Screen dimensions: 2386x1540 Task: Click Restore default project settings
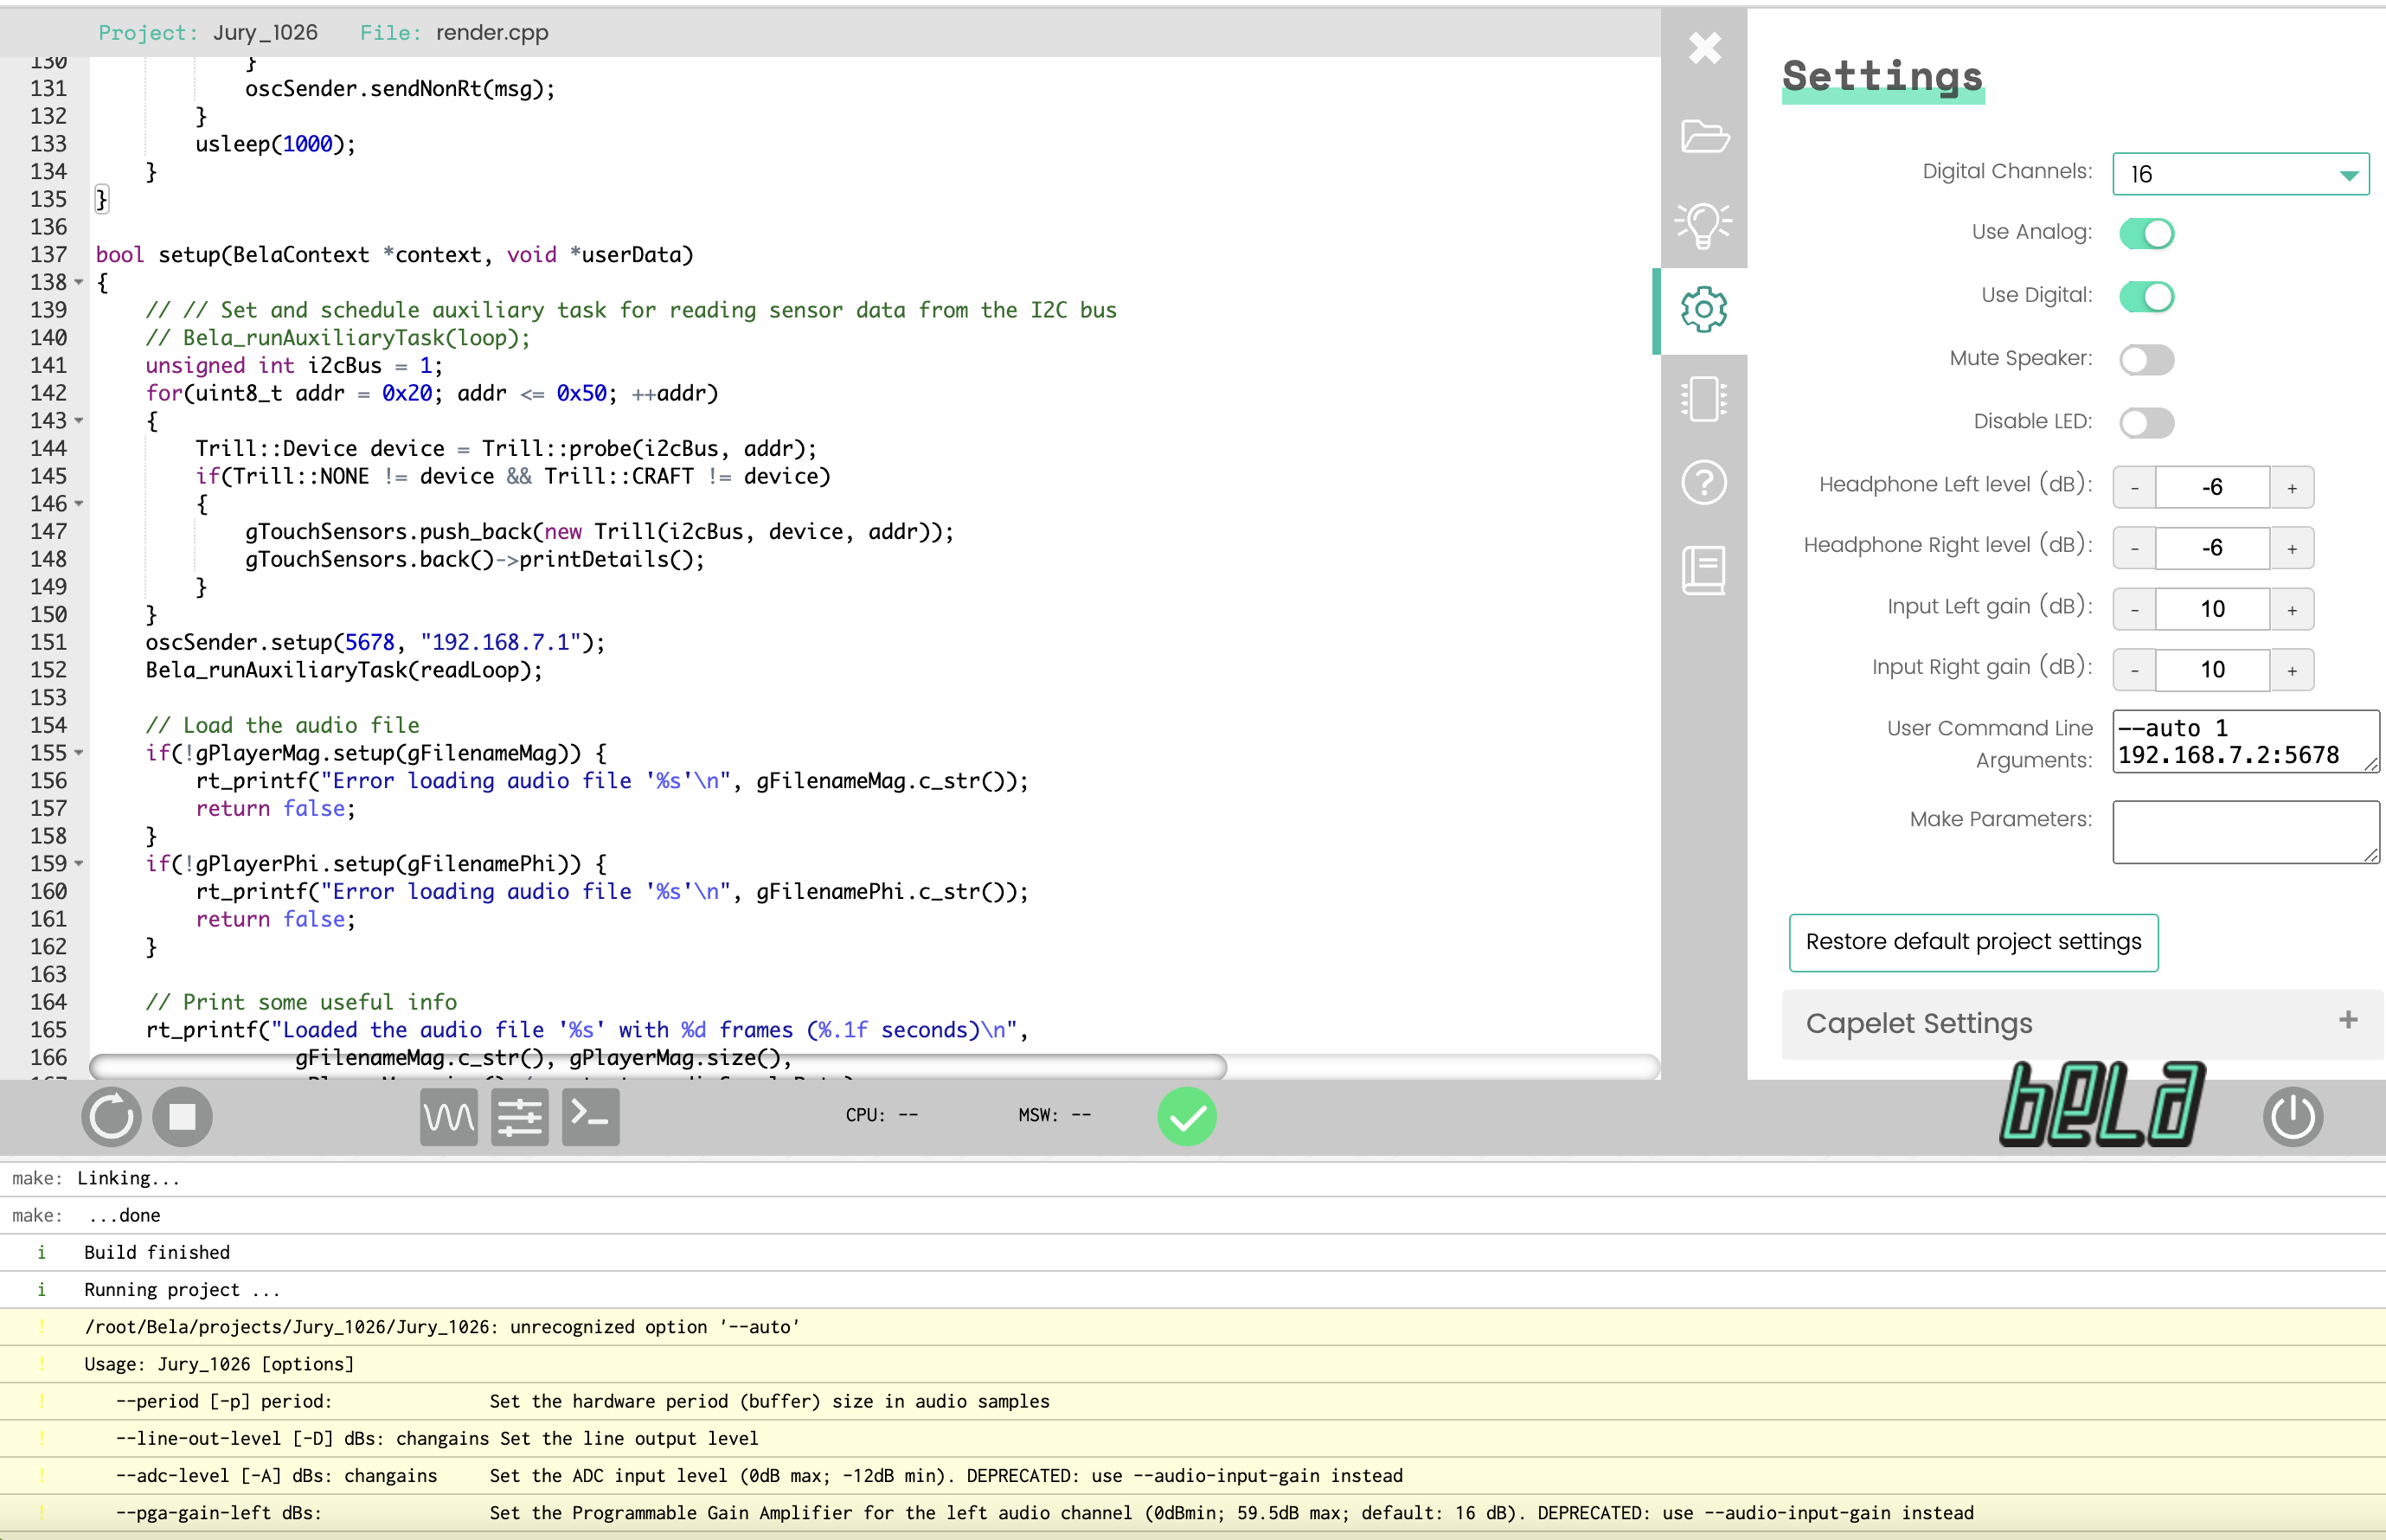pyautogui.click(x=1973, y=942)
